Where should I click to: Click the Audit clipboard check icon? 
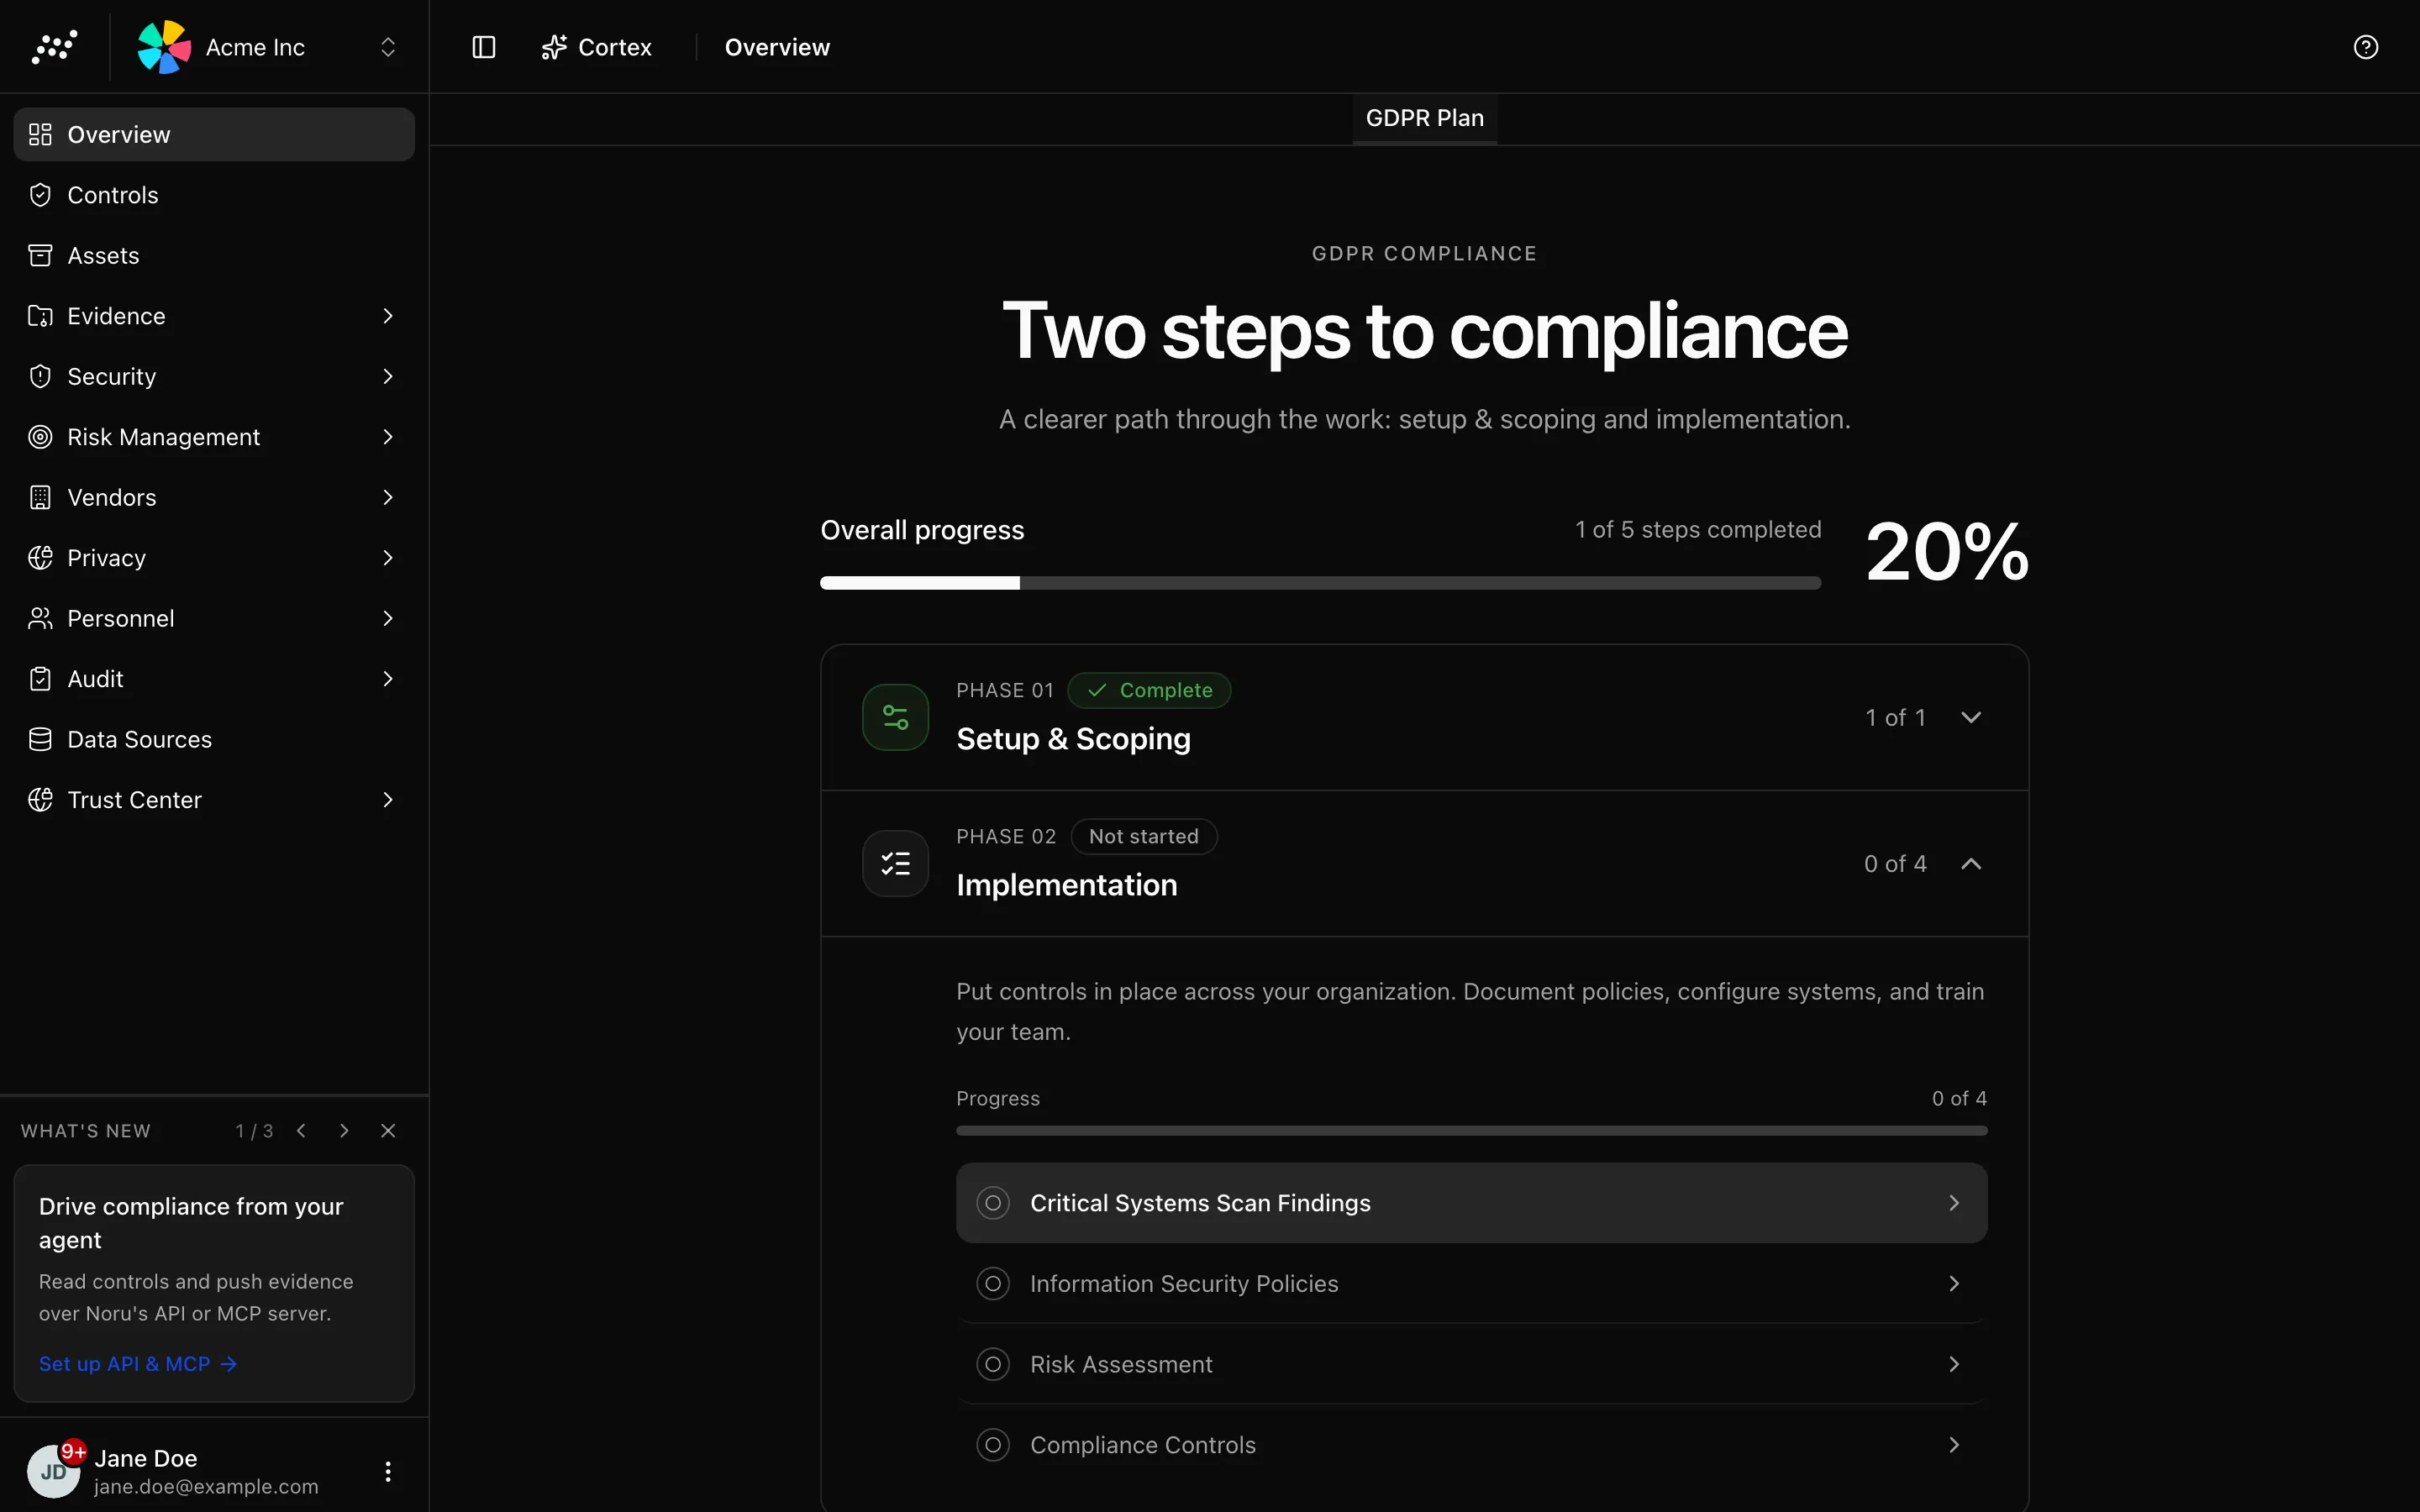click(x=40, y=679)
